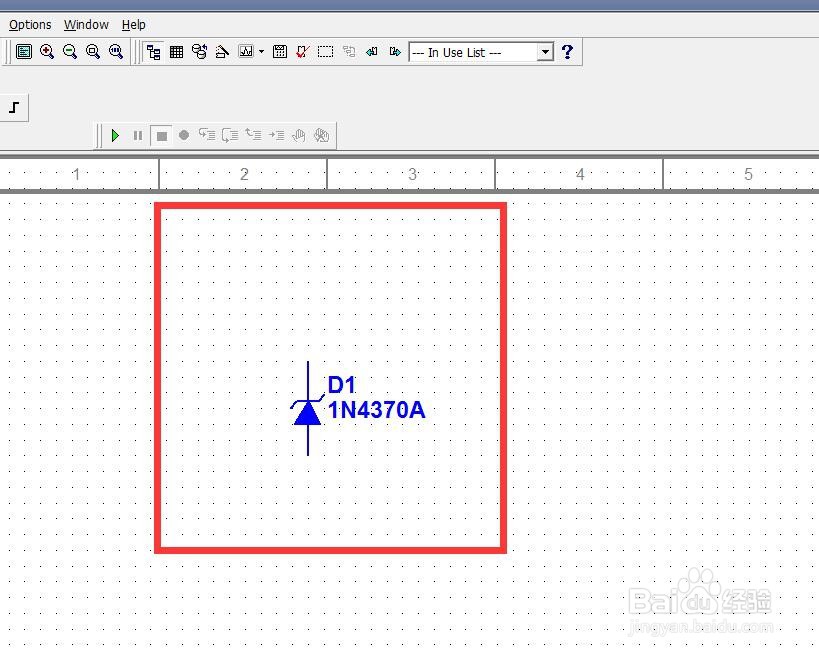Launch the Component Wizard icon
The height and width of the screenshot is (655, 819).
(x=223, y=52)
